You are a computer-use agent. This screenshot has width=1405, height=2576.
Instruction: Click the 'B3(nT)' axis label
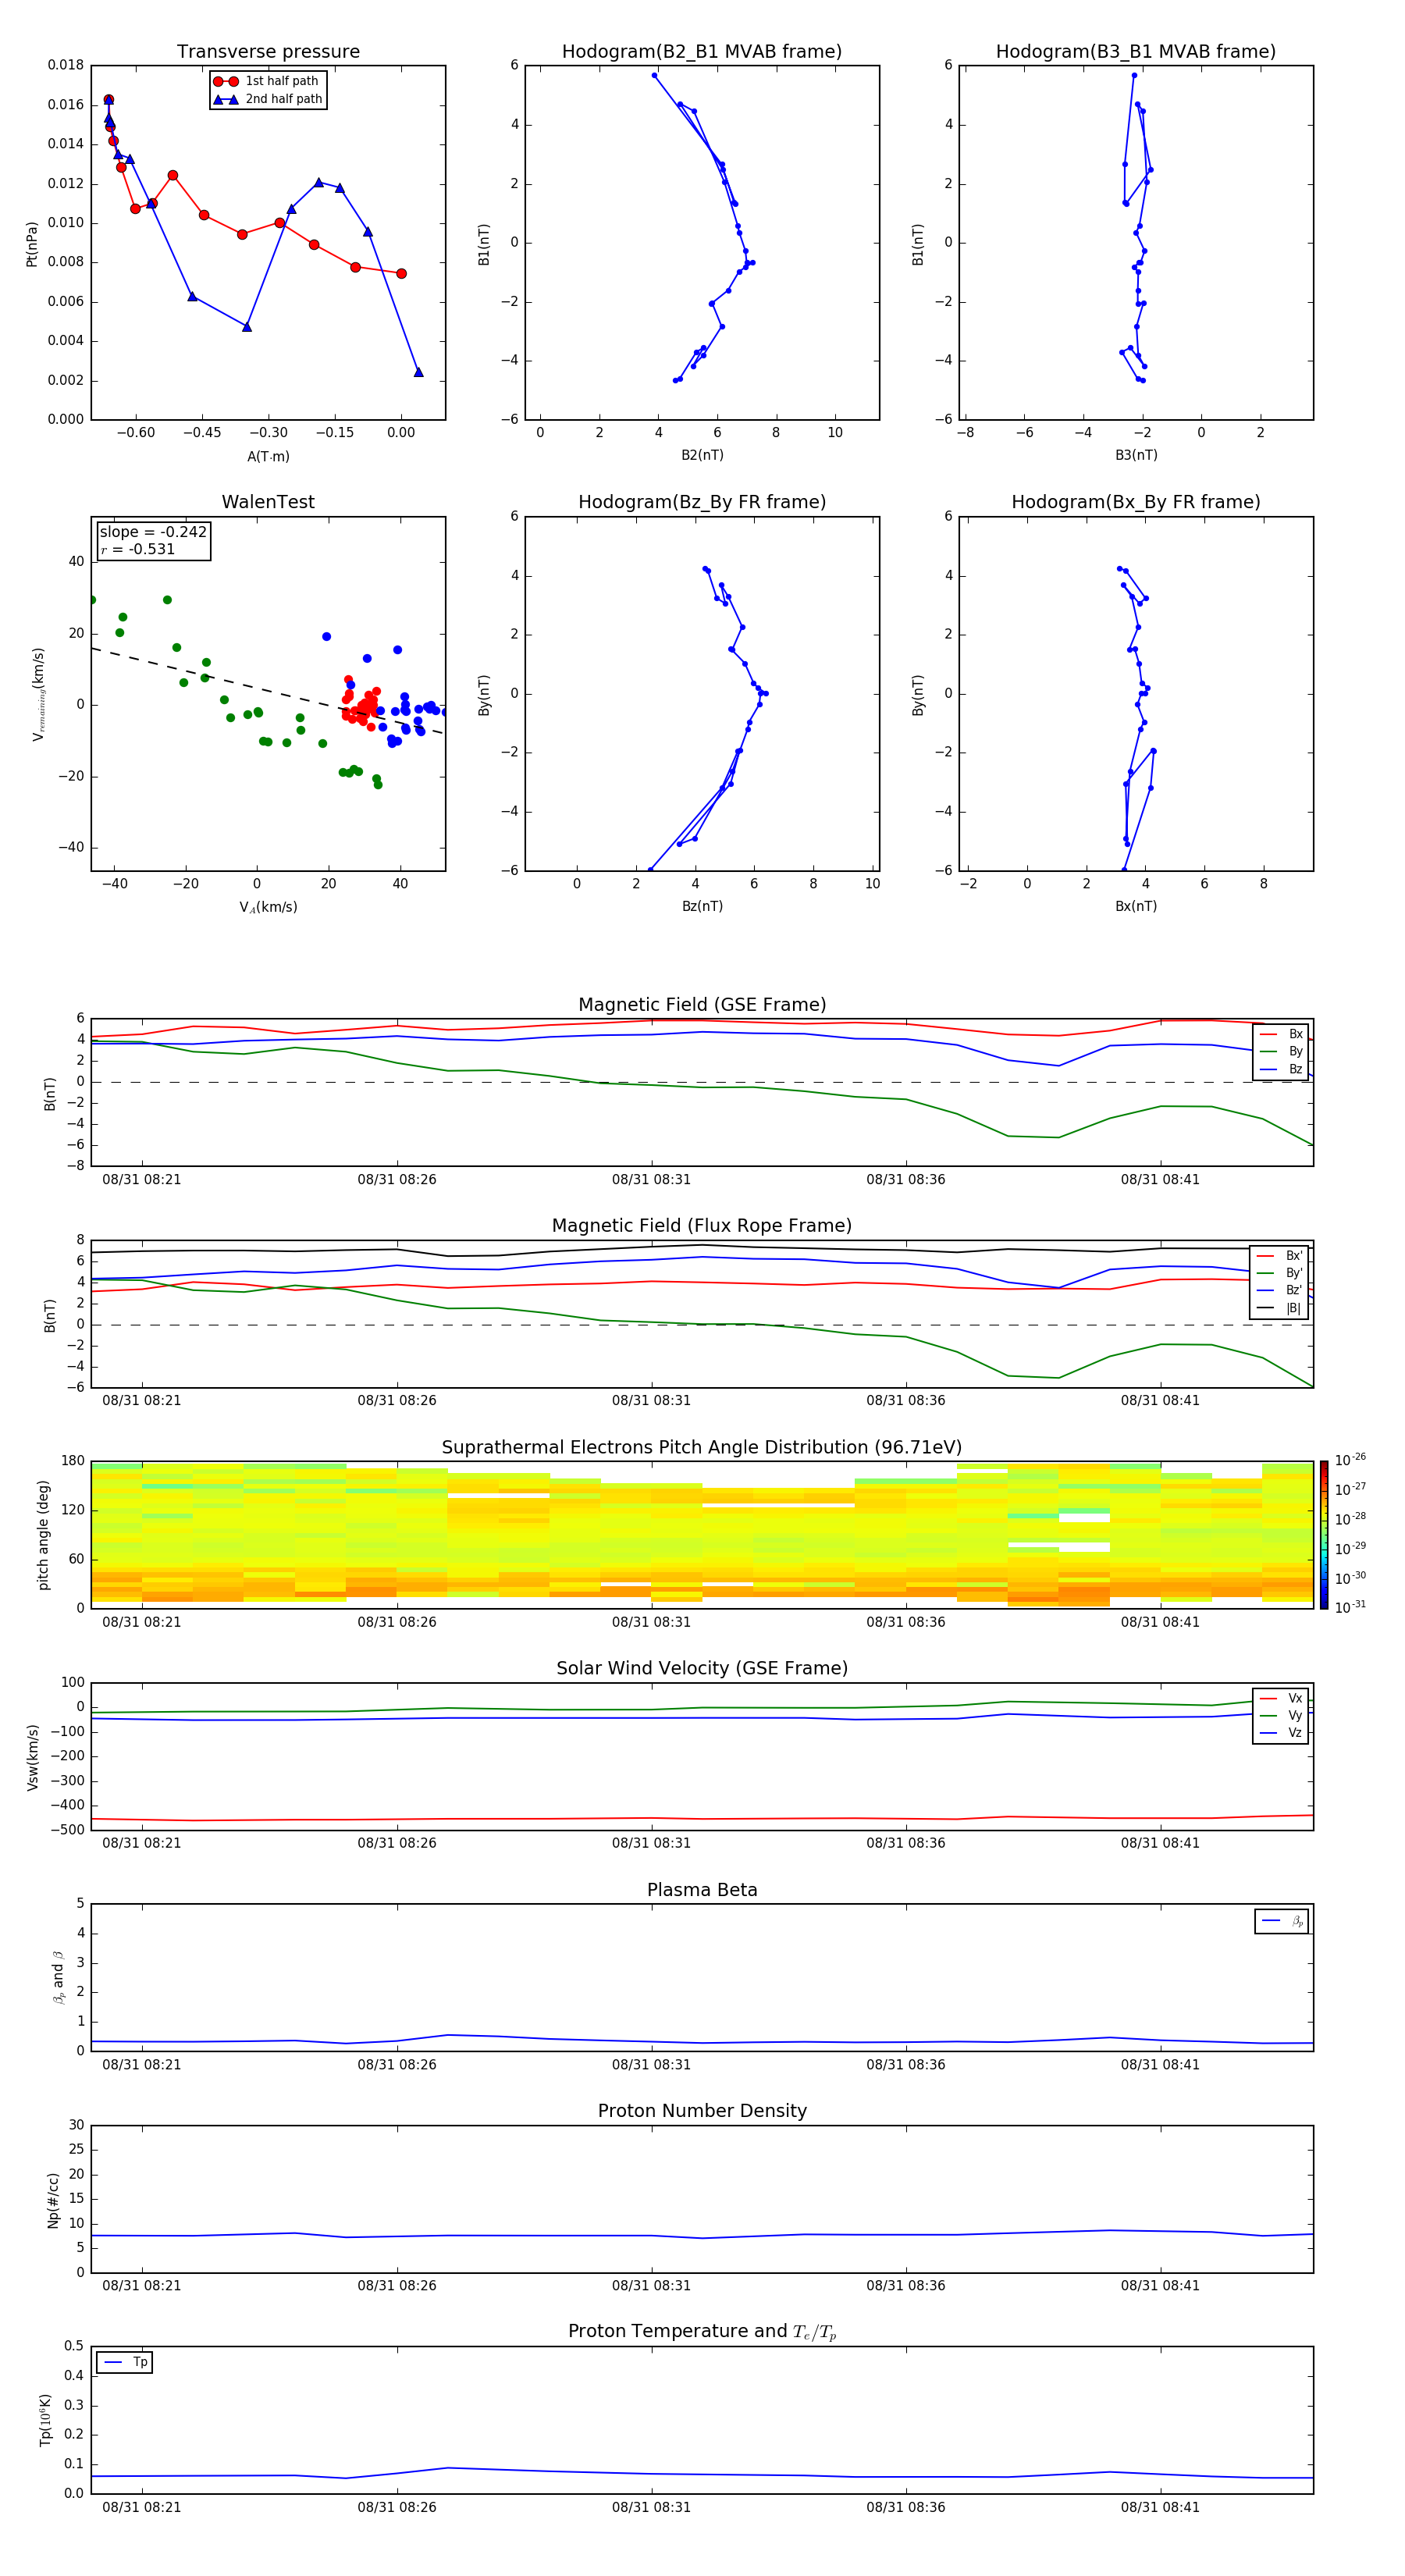tap(1136, 455)
